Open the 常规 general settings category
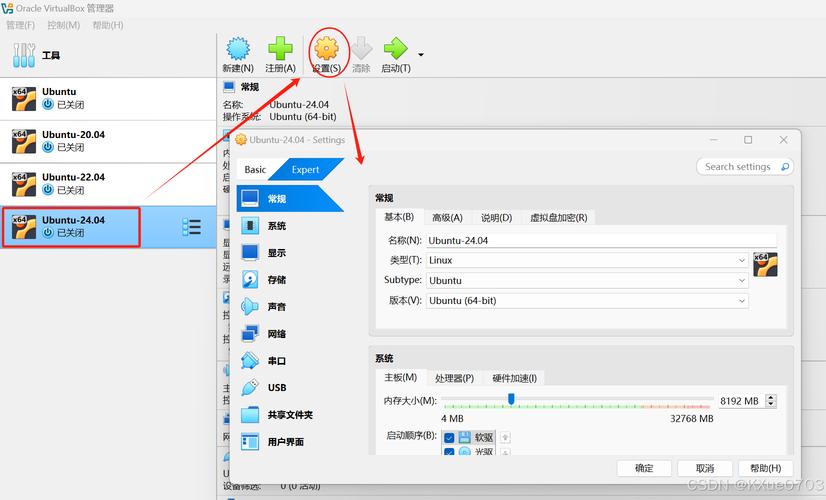 tap(289, 199)
